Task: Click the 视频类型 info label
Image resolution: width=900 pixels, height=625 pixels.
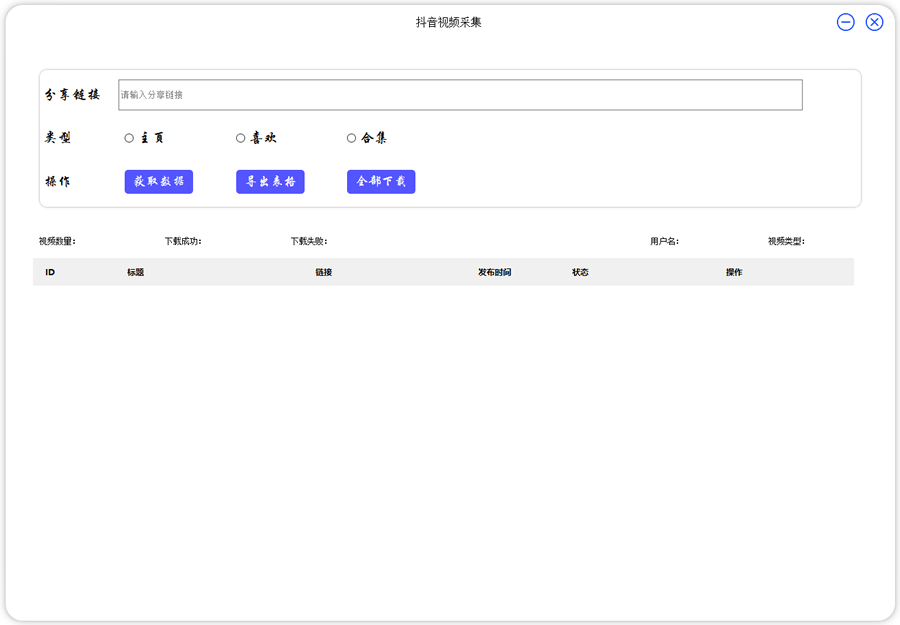Action: [x=786, y=241]
